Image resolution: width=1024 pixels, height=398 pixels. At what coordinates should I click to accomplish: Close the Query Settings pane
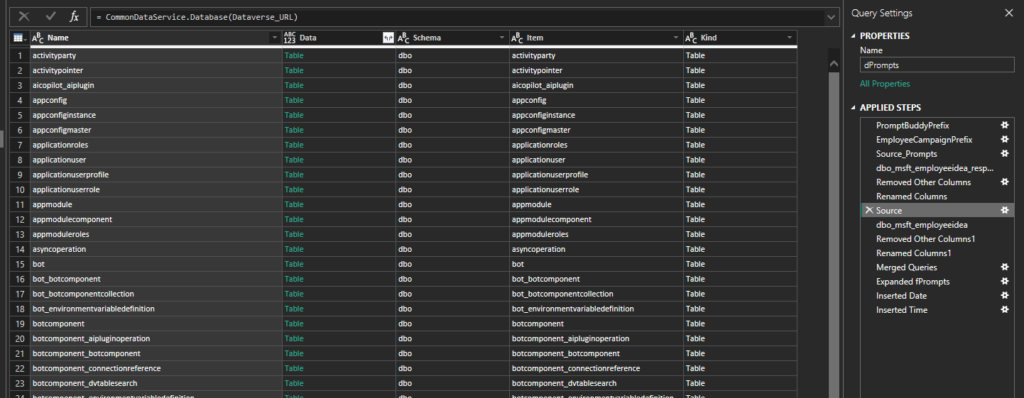click(1008, 13)
